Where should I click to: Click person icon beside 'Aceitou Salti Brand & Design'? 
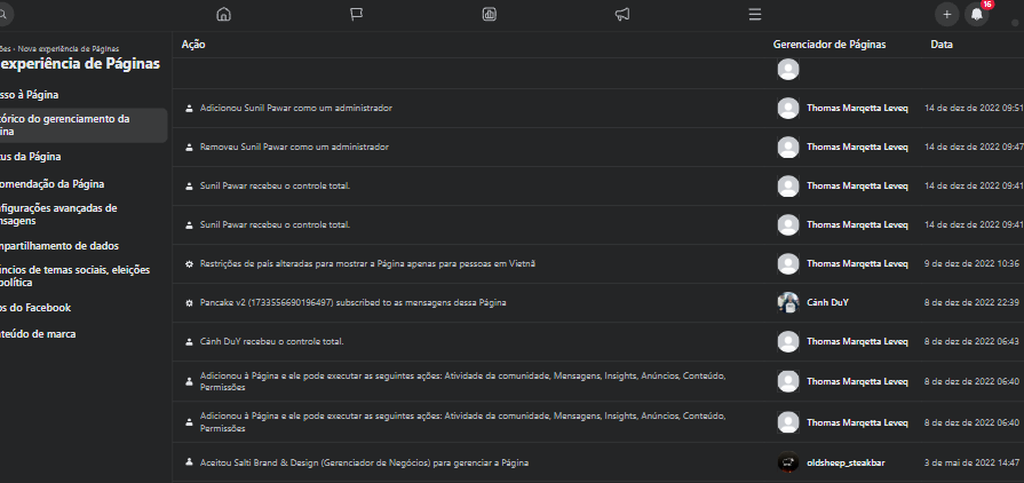coord(189,462)
